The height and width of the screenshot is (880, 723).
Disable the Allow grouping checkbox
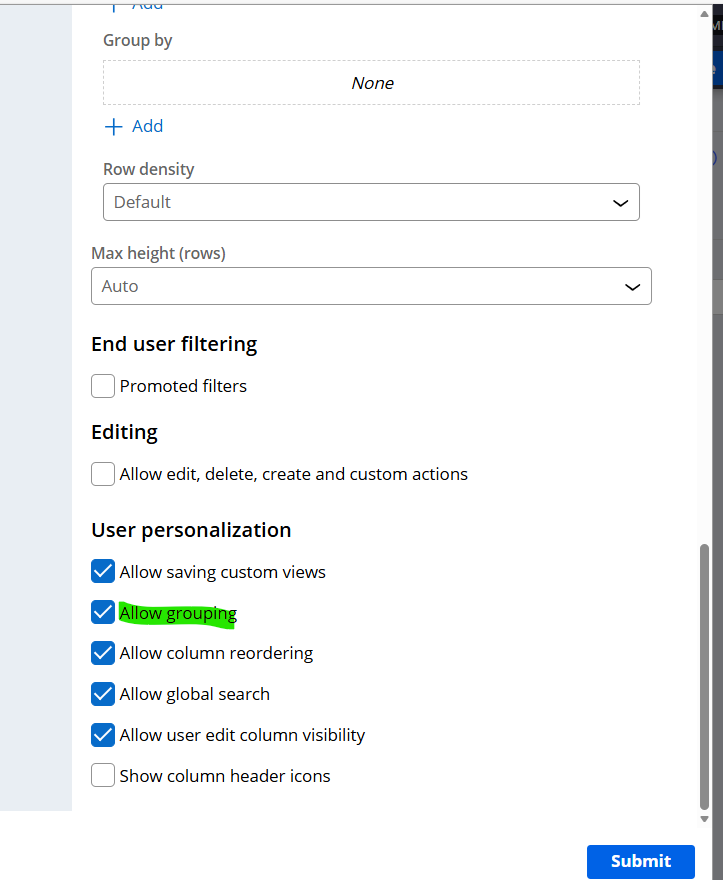[103, 612]
